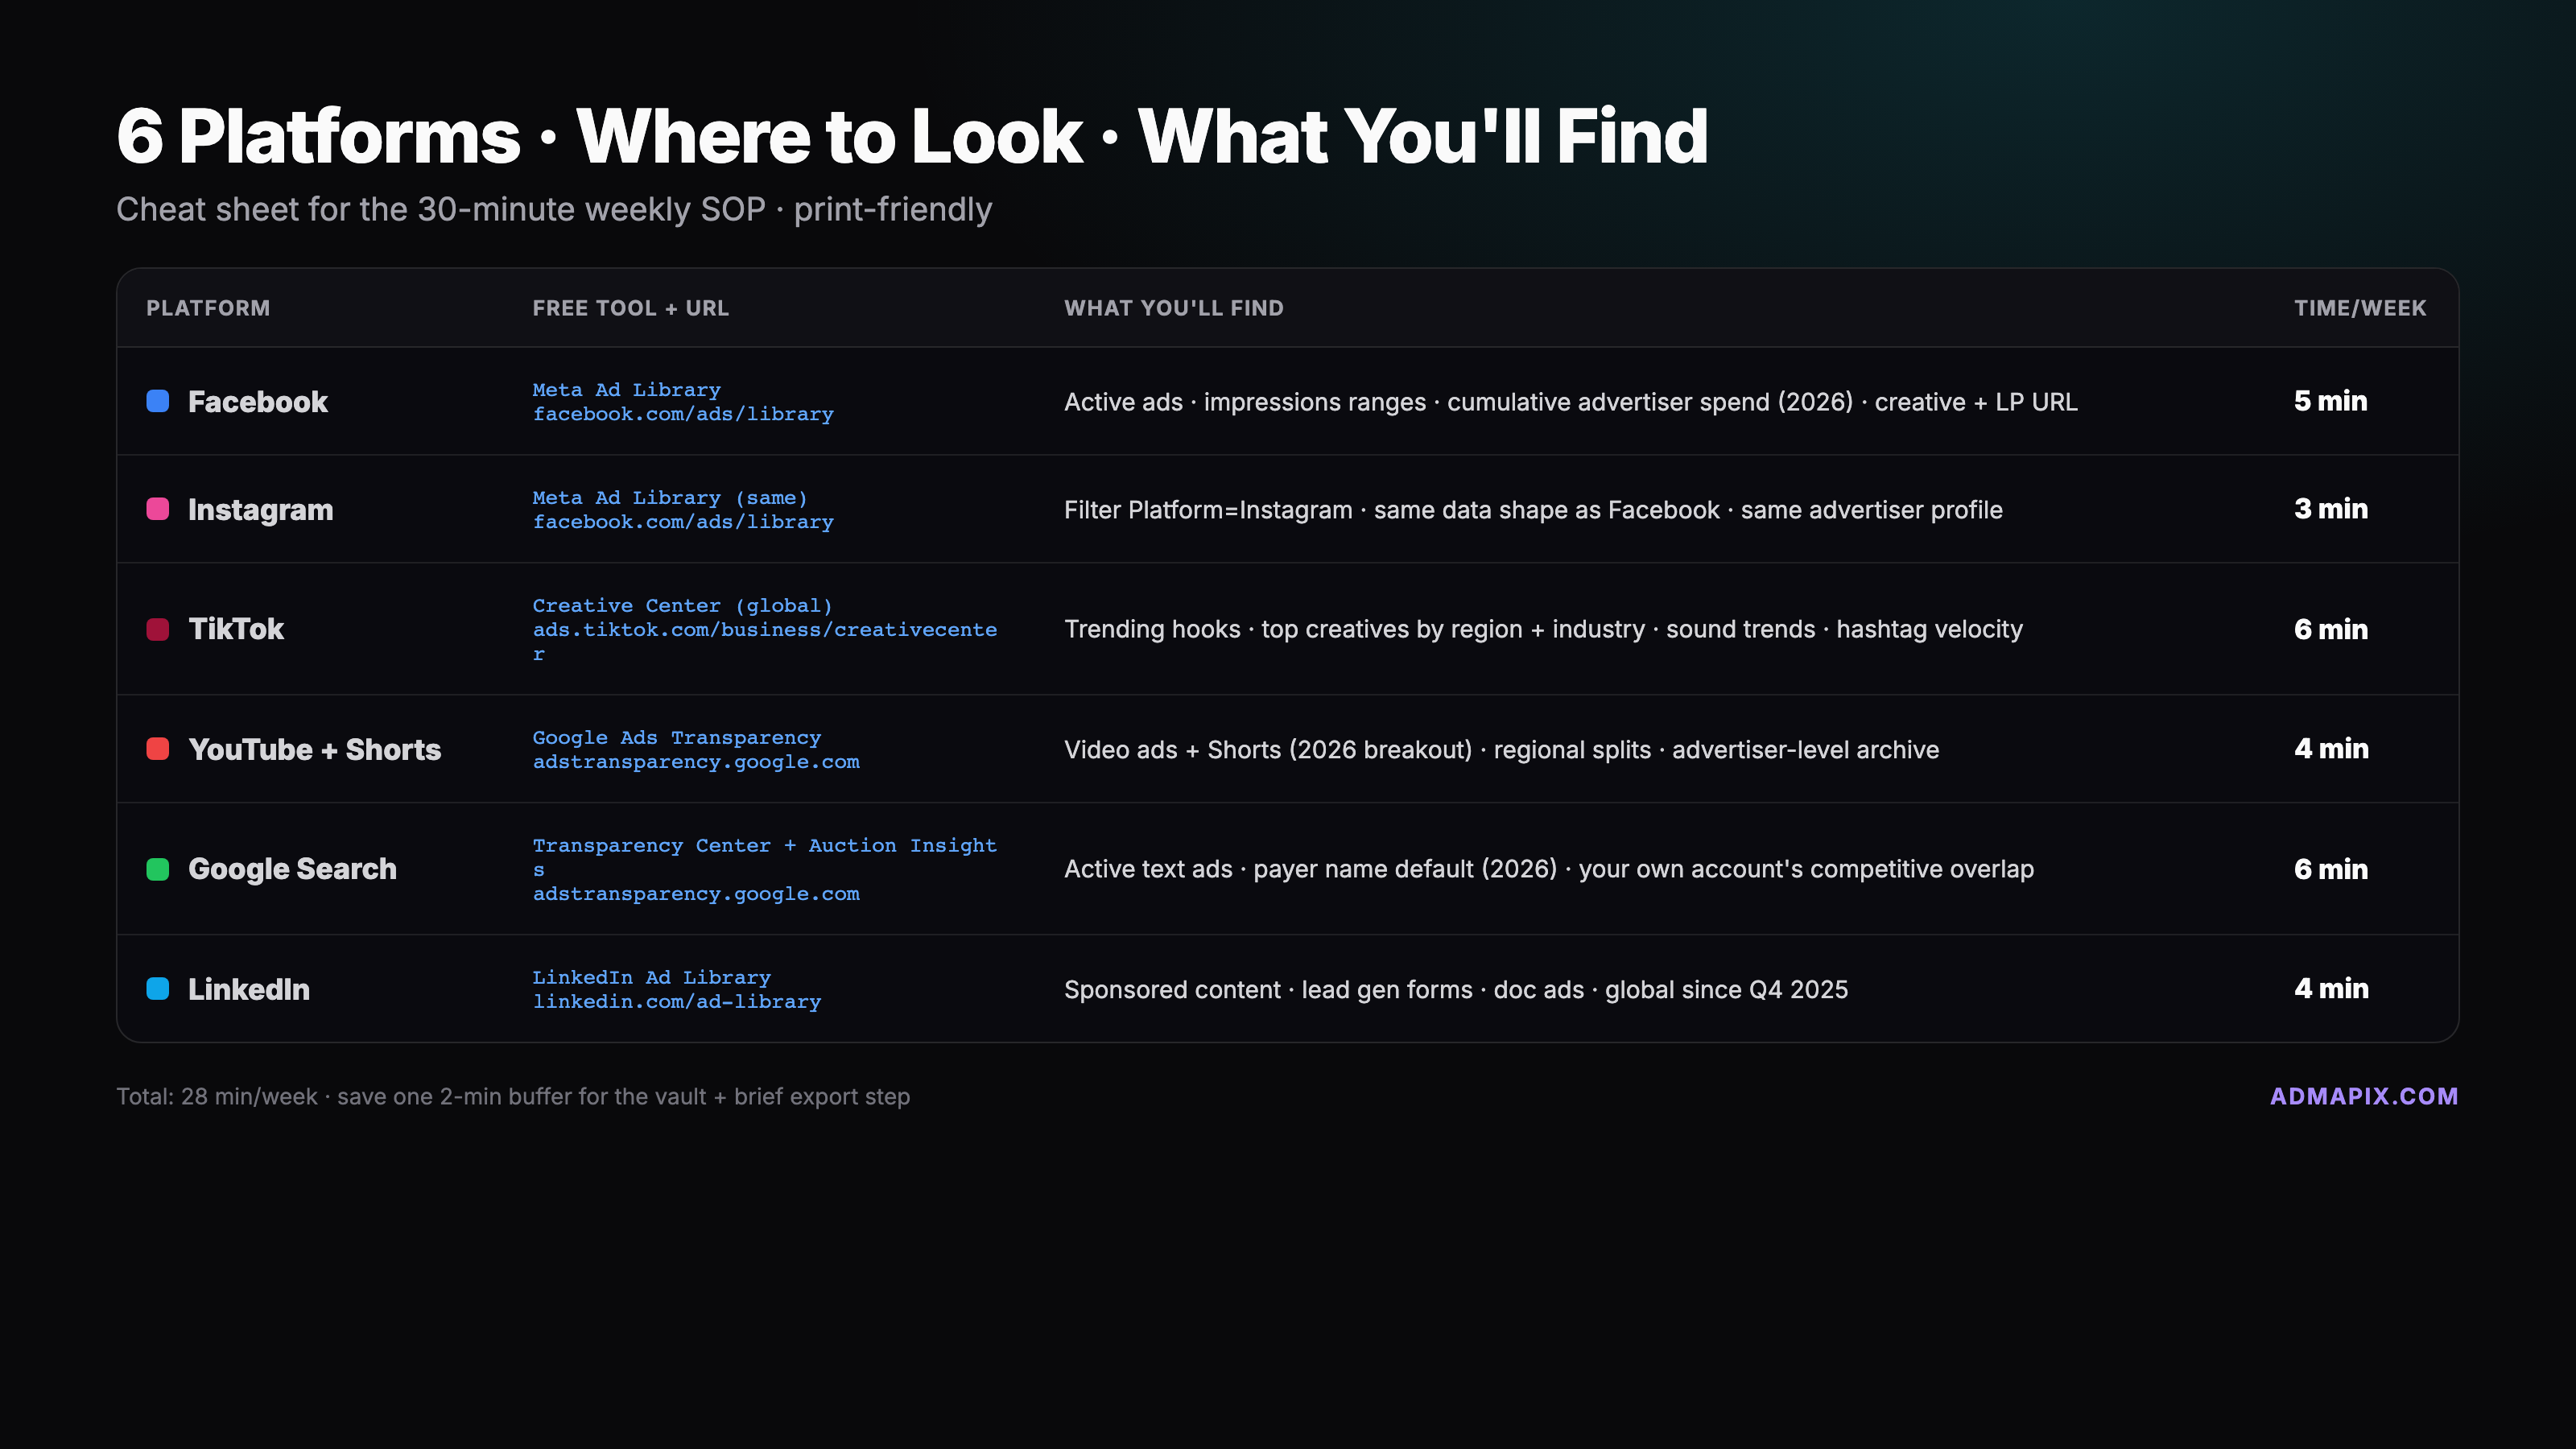The width and height of the screenshot is (2576, 1449).
Task: Click the FREE TOOL + URL header
Action: point(630,308)
